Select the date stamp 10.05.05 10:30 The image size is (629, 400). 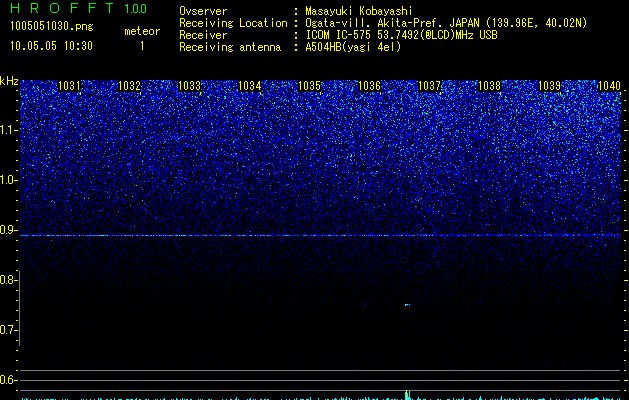click(x=51, y=46)
